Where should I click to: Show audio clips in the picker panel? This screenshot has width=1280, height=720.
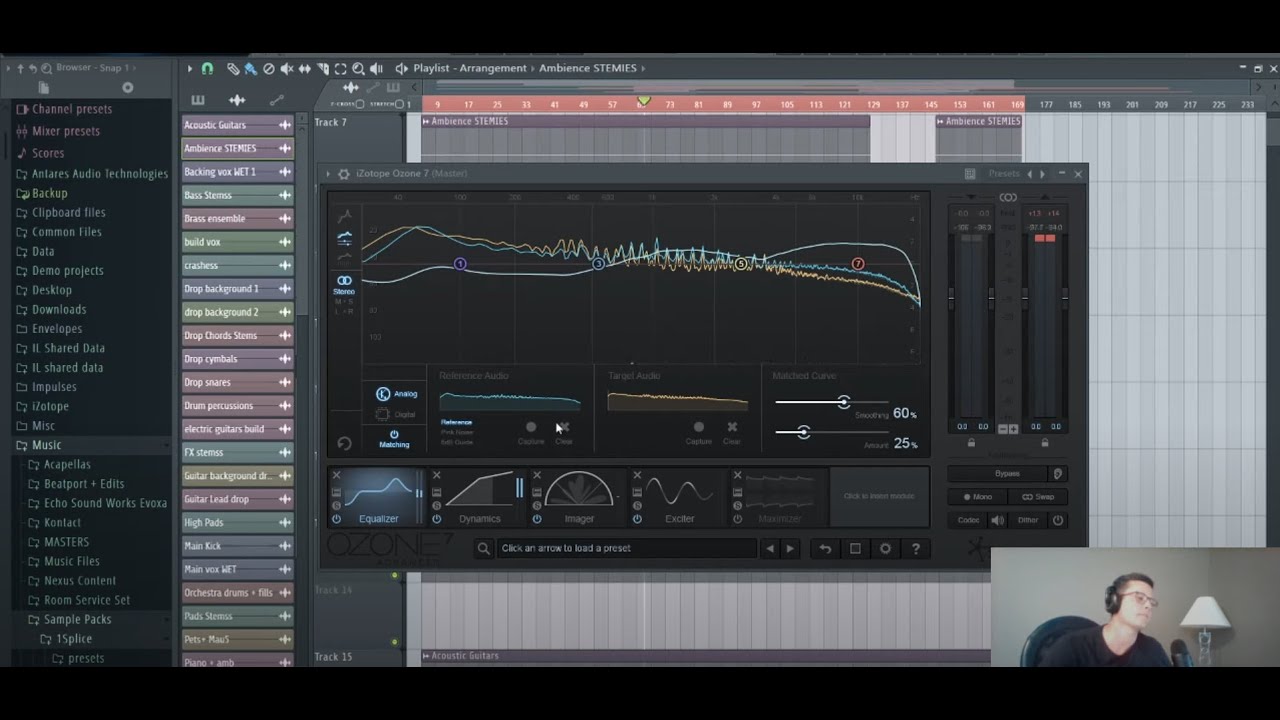point(237,100)
